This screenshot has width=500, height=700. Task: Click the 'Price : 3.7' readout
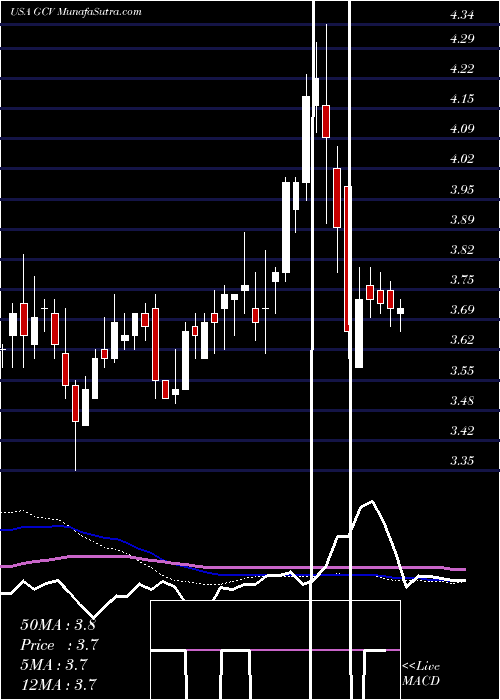(59, 645)
